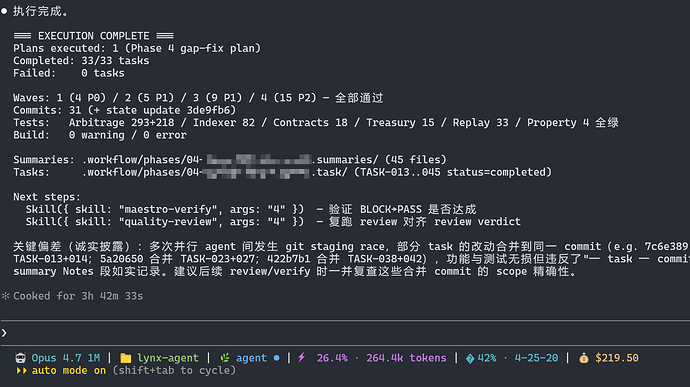690x387 pixels.
Task: Click the commit hash '3de9fb6'
Action: click(x=208, y=110)
